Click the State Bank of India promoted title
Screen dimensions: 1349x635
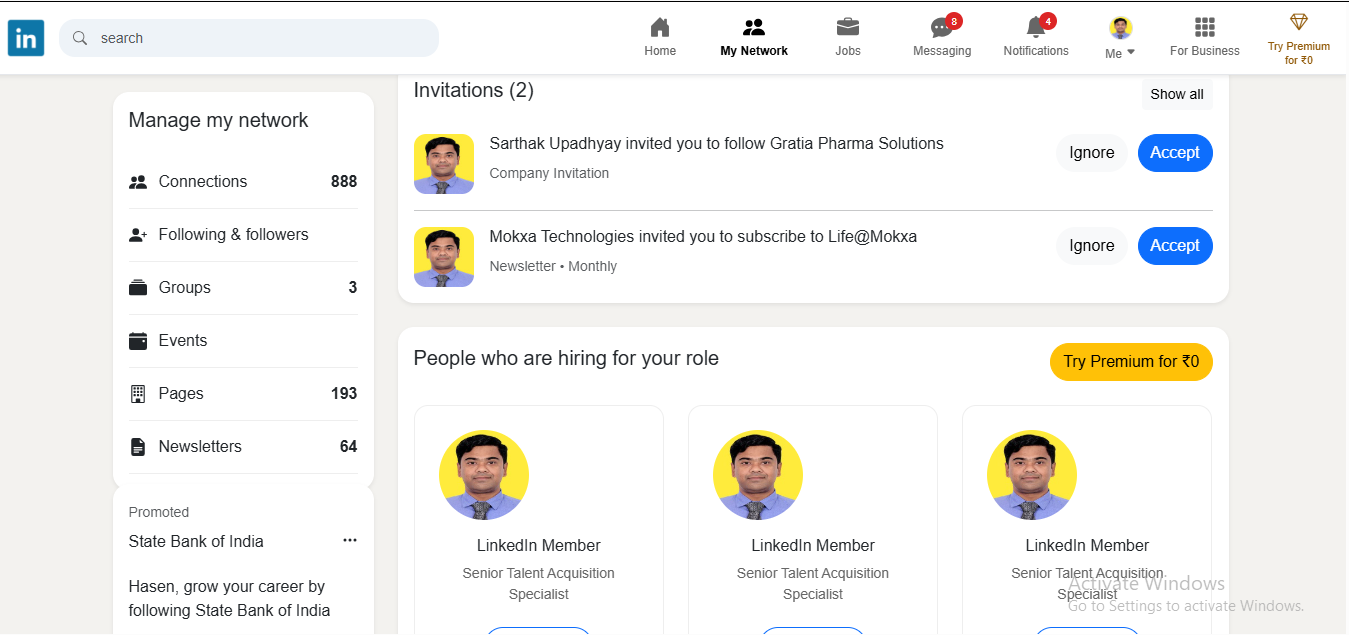point(196,542)
